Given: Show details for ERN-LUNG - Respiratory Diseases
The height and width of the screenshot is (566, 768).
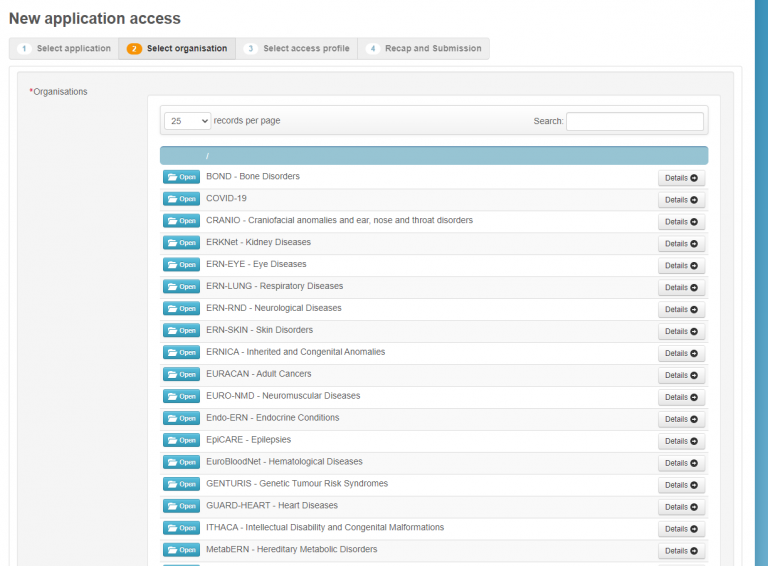Looking at the screenshot, I should pos(681,287).
